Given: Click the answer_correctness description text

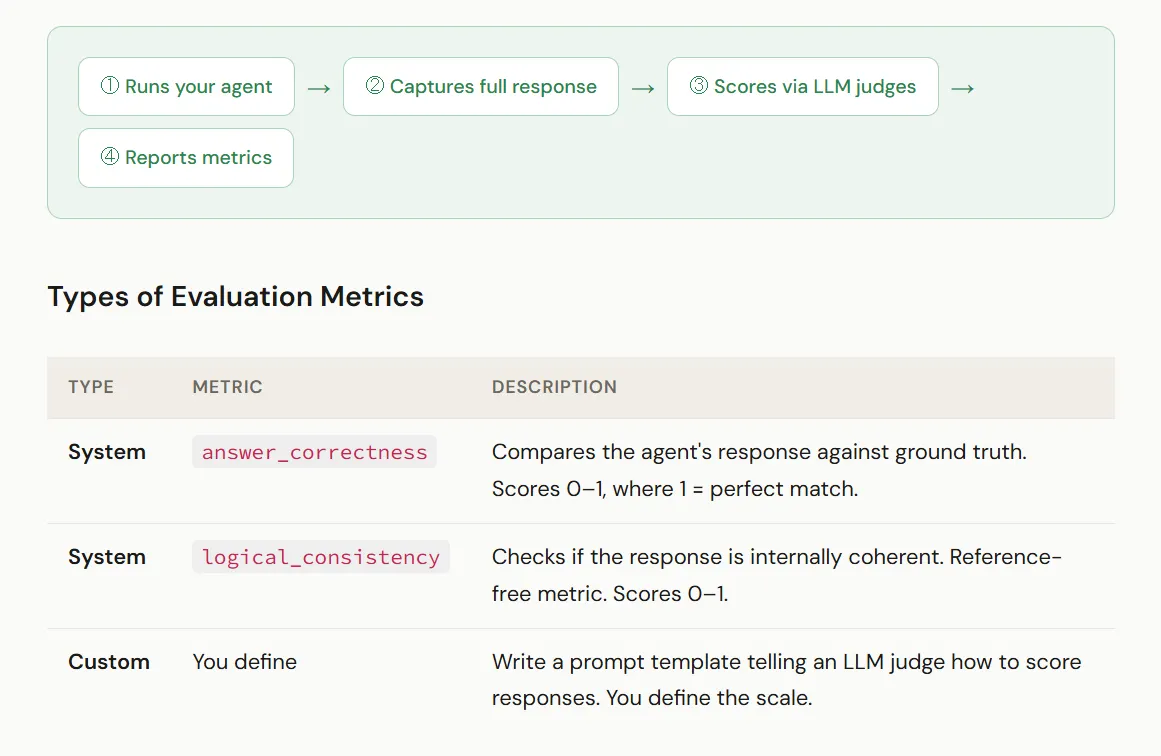Looking at the screenshot, I should click(x=759, y=470).
